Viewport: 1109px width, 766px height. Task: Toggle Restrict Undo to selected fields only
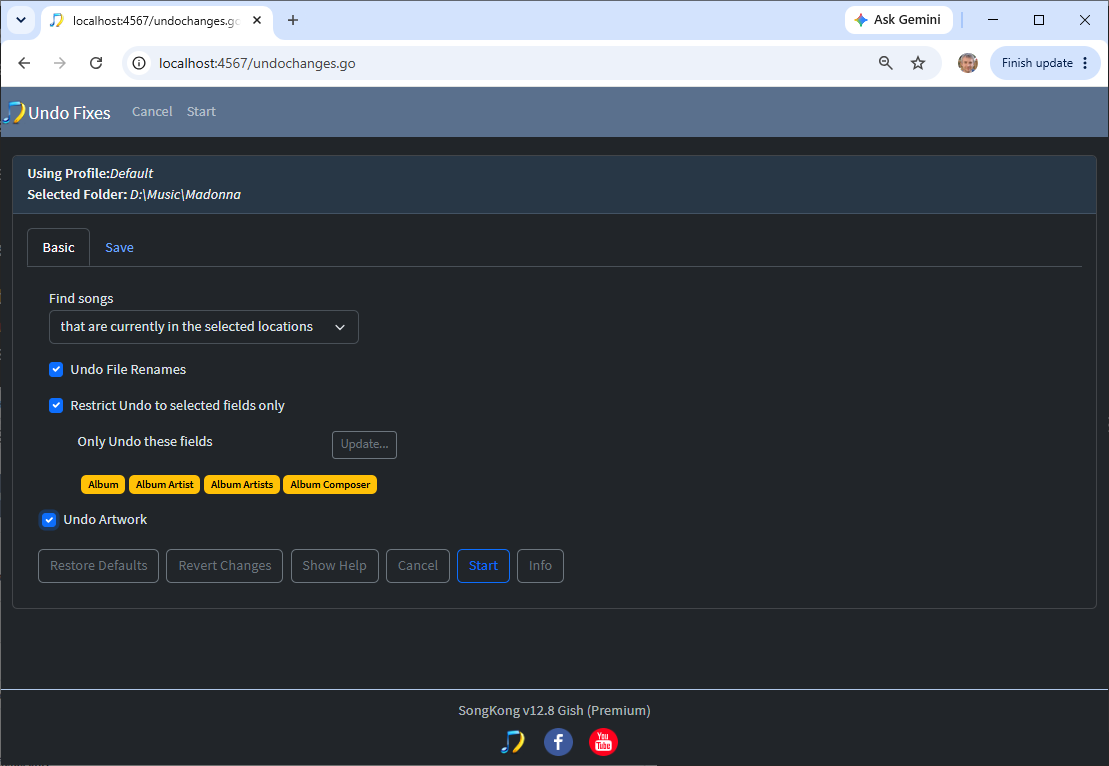point(56,405)
